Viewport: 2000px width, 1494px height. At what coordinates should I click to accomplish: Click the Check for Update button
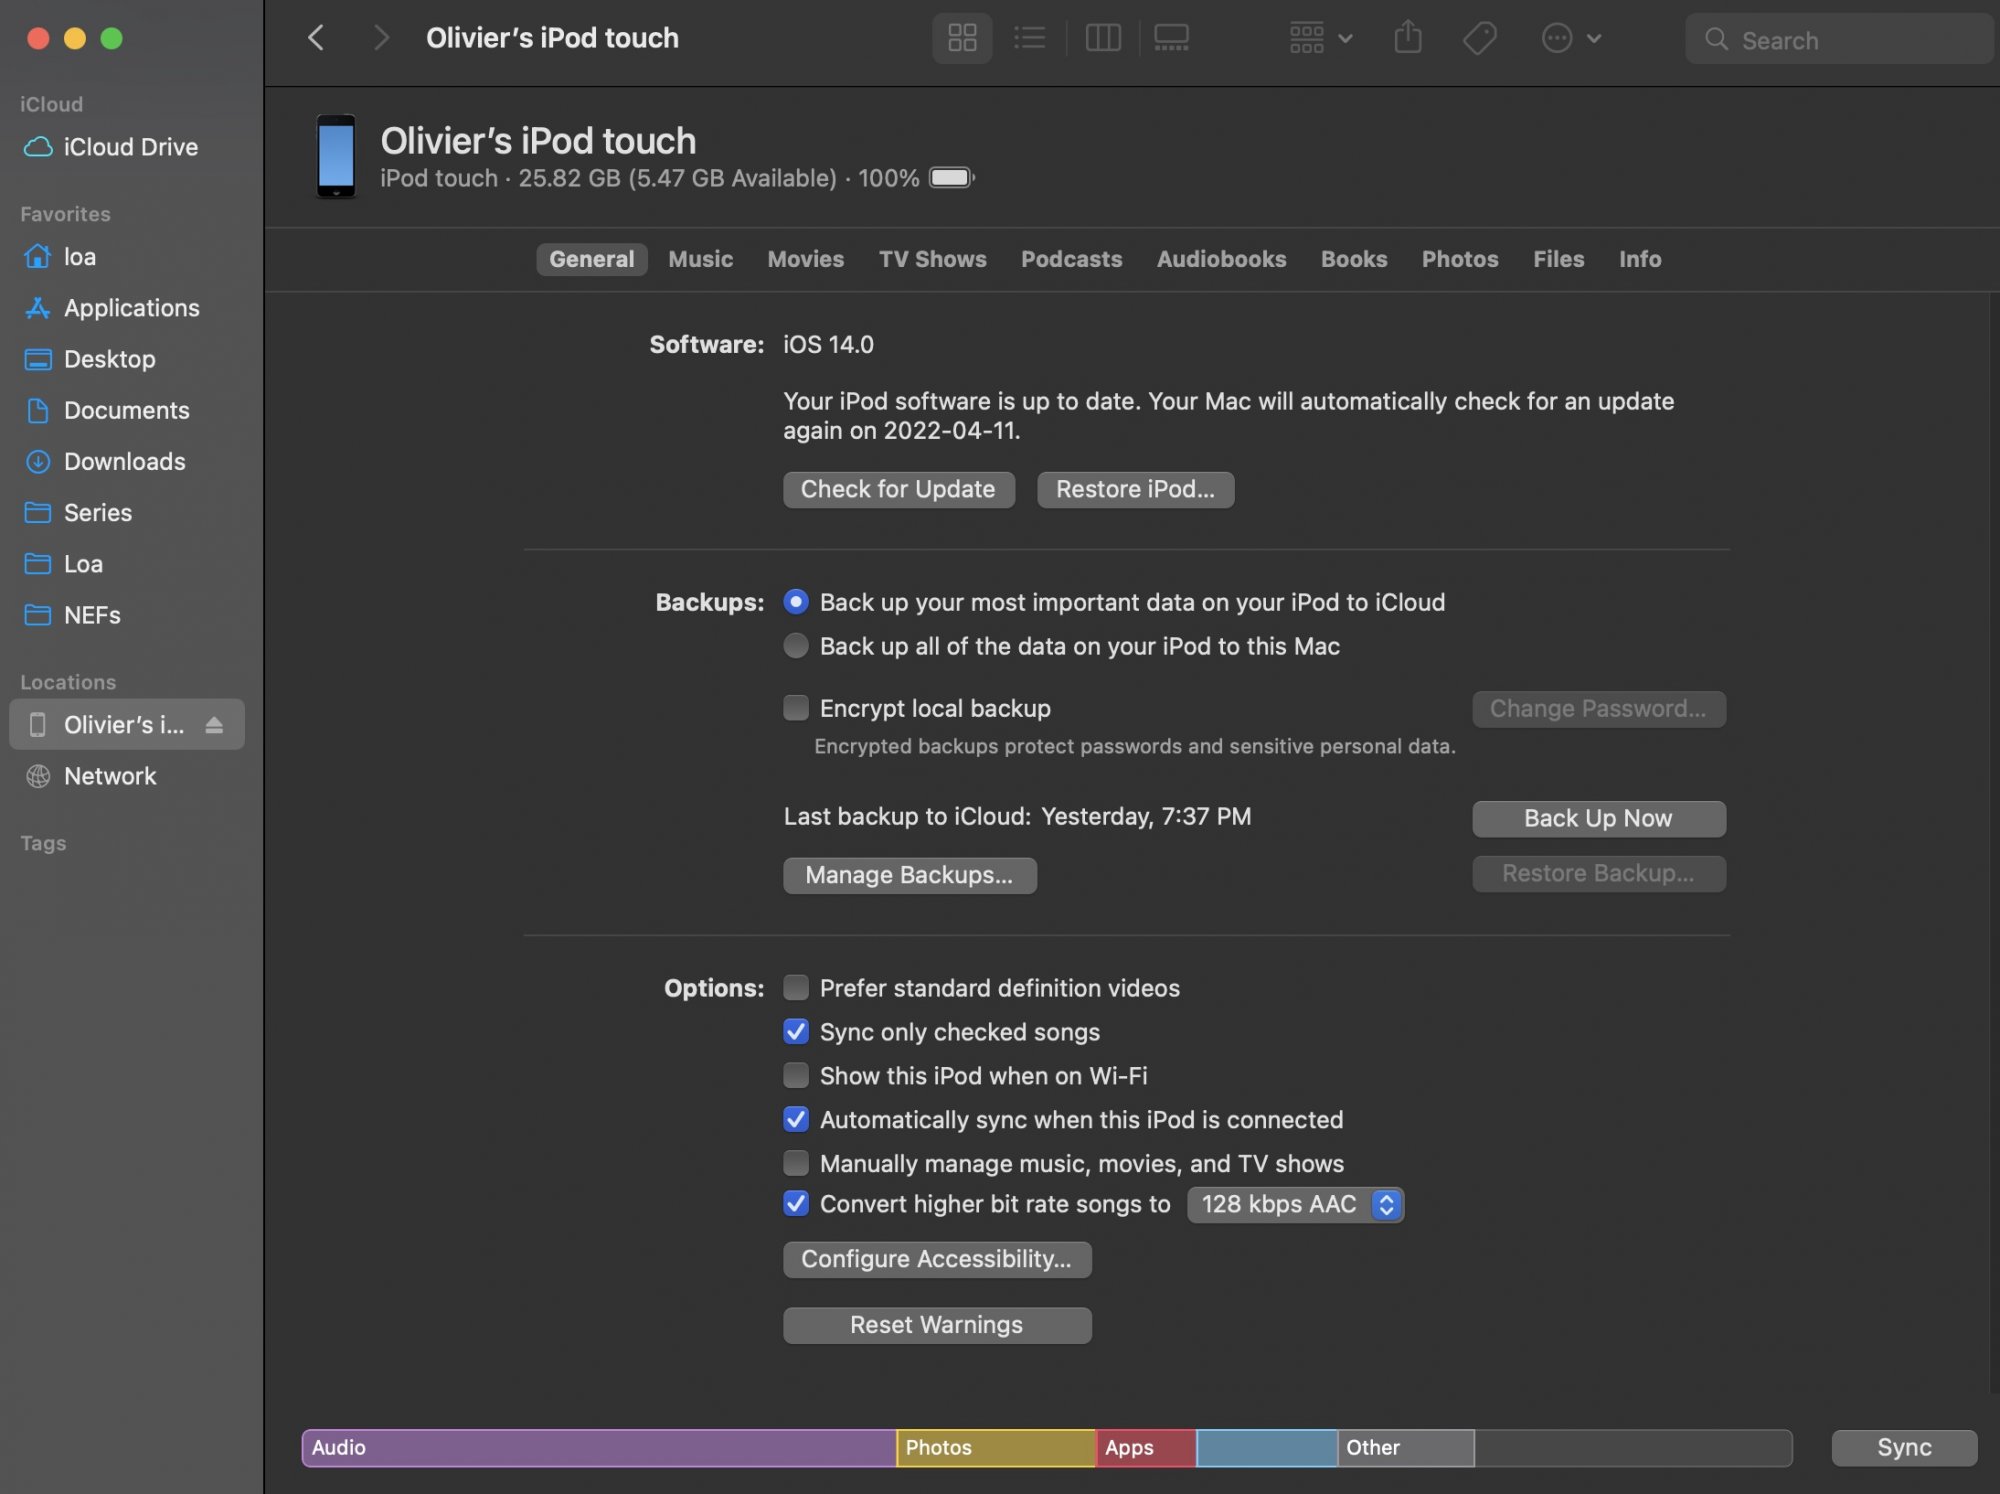pos(898,490)
